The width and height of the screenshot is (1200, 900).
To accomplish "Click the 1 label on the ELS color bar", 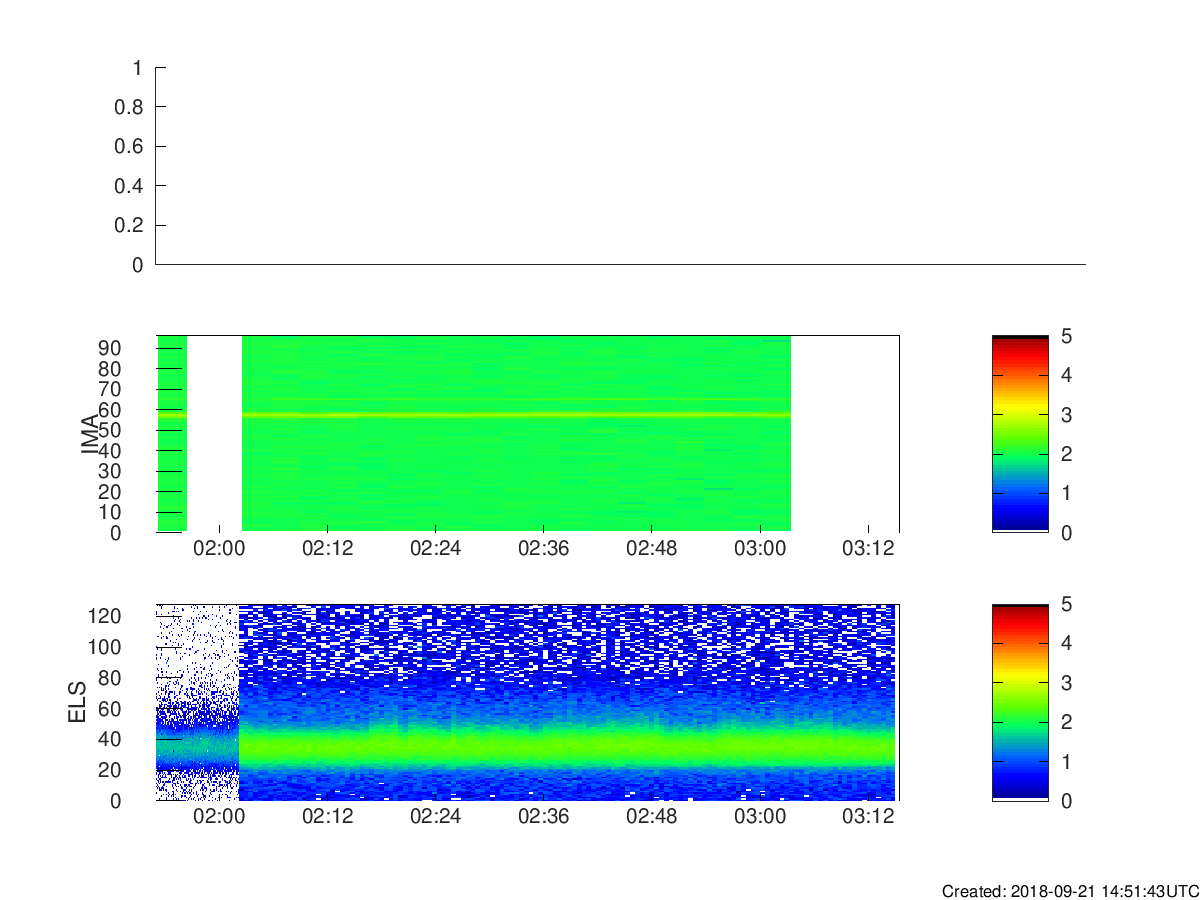I will (x=1065, y=761).
